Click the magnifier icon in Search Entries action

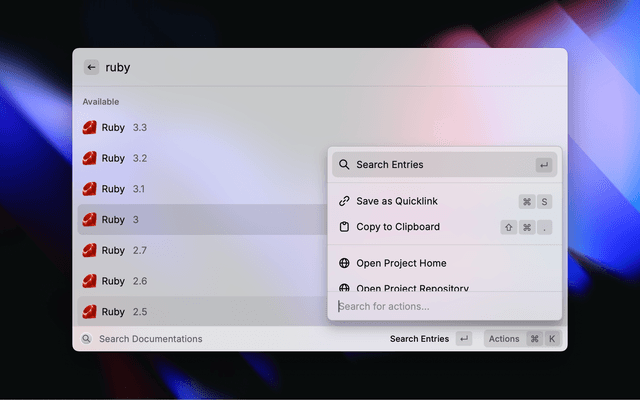coord(344,165)
